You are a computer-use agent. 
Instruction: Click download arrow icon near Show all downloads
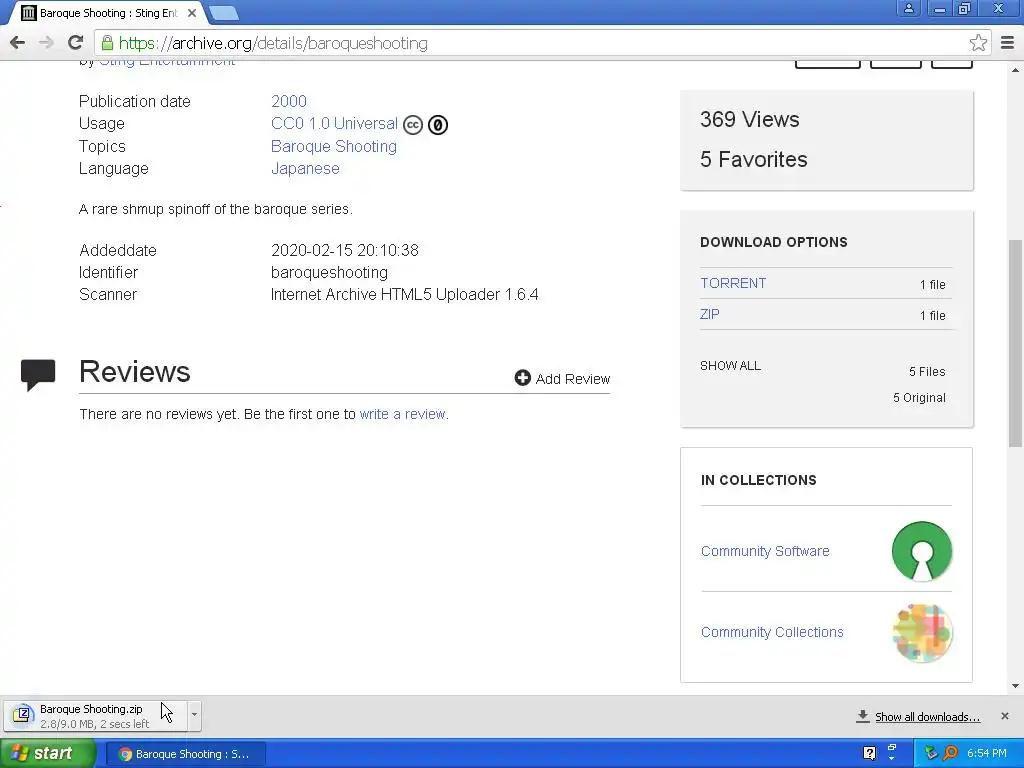coord(863,716)
